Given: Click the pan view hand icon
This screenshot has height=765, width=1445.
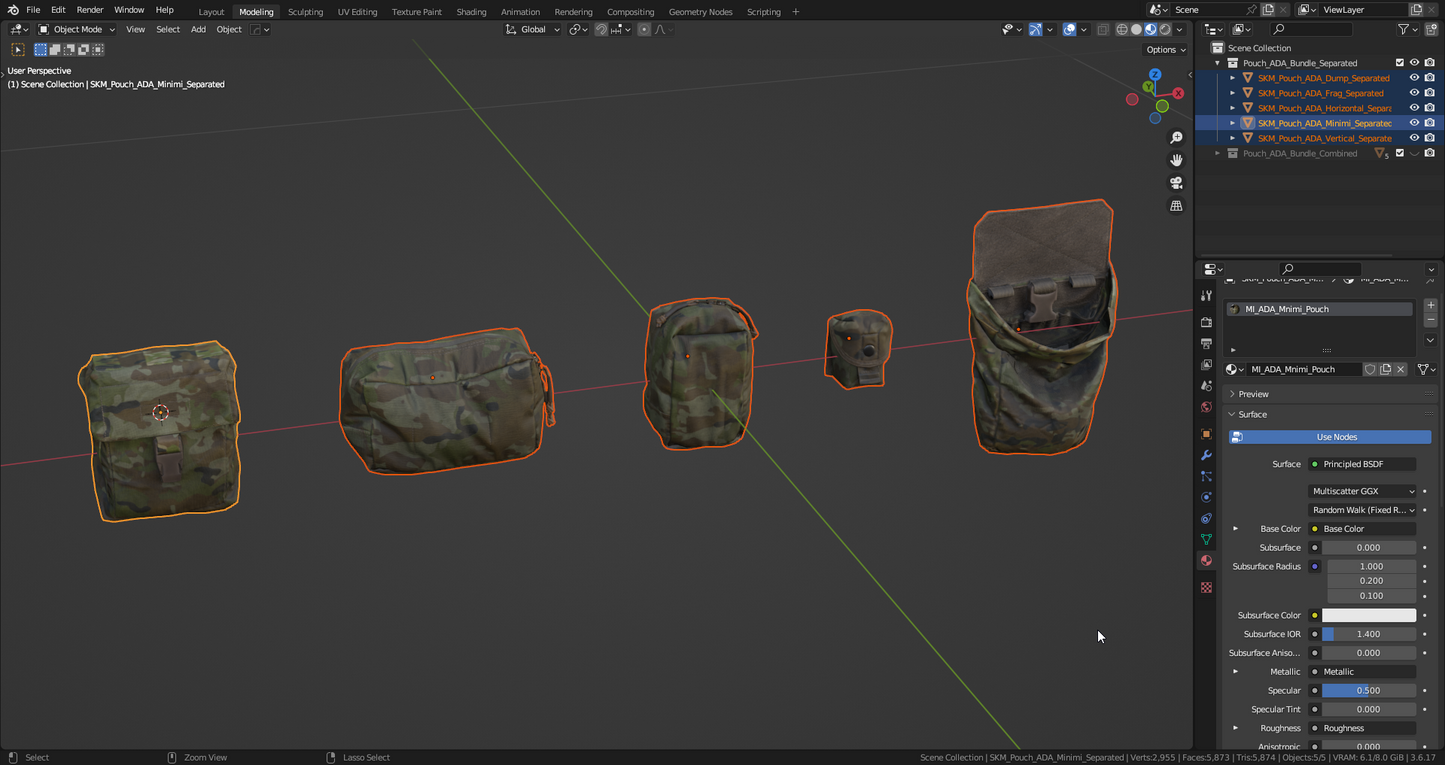Looking at the screenshot, I should [x=1176, y=160].
